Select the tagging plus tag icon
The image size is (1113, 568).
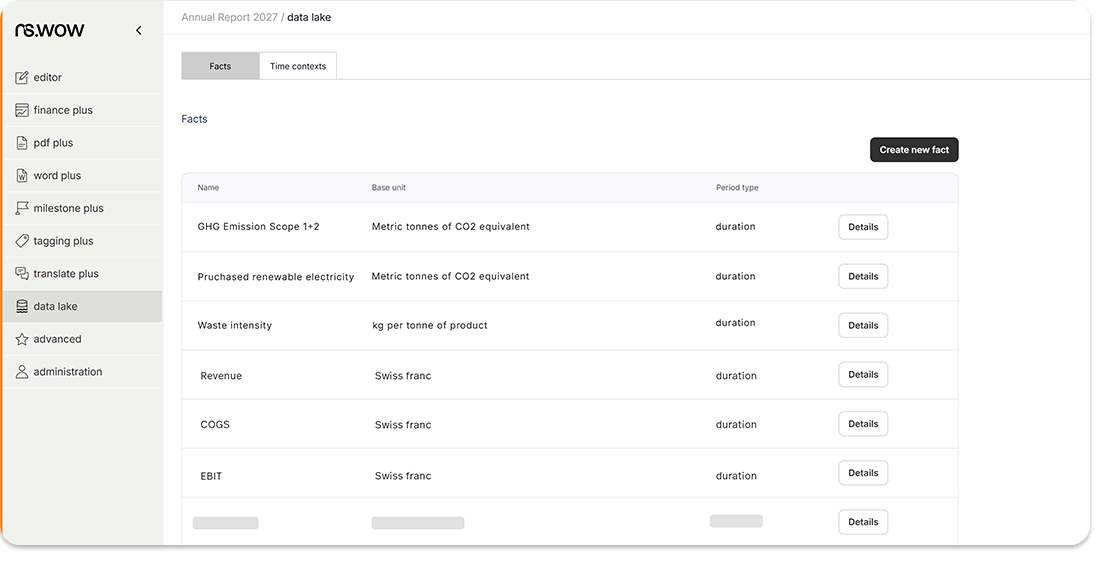pos(22,241)
